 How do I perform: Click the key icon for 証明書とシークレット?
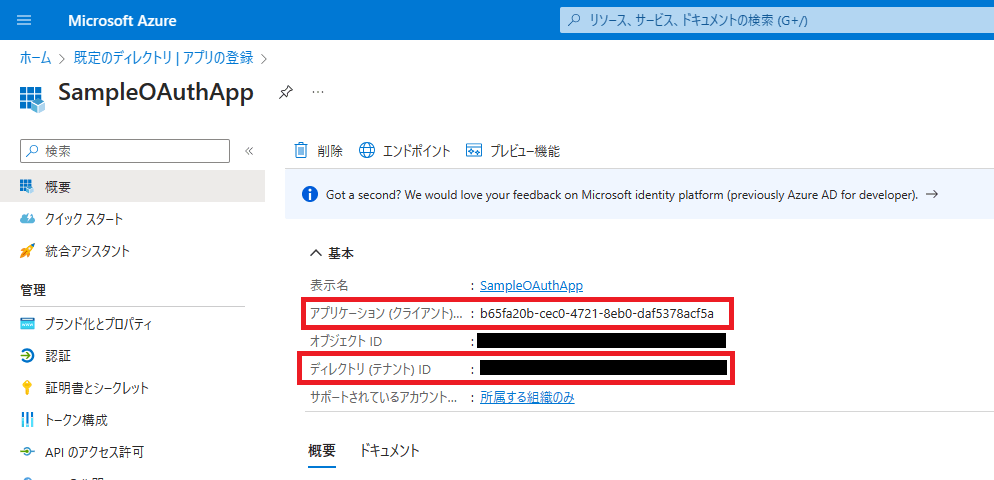[x=27, y=387]
